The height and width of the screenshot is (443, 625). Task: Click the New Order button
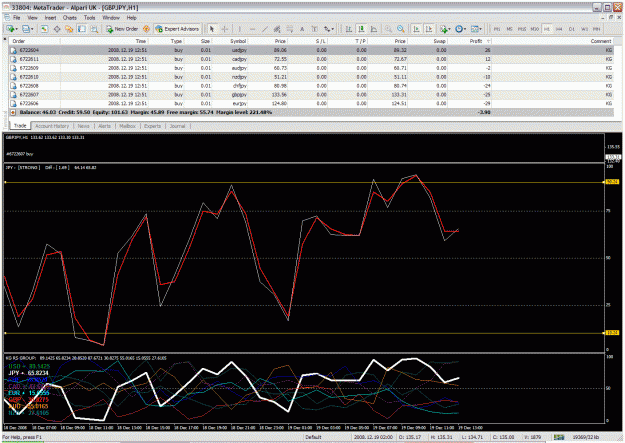122,29
